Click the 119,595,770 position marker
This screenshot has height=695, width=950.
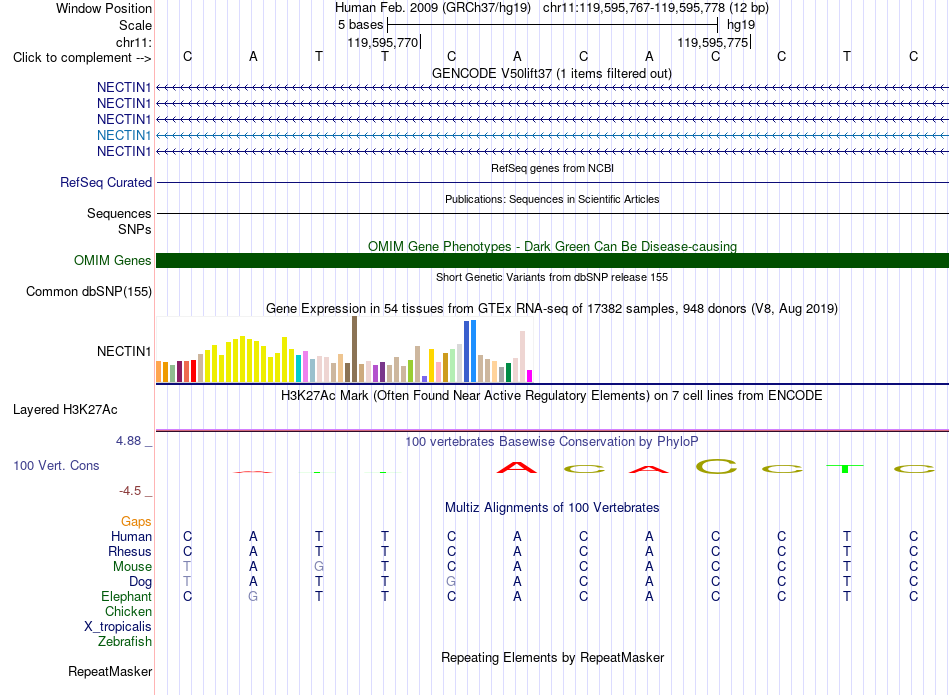click(x=383, y=42)
